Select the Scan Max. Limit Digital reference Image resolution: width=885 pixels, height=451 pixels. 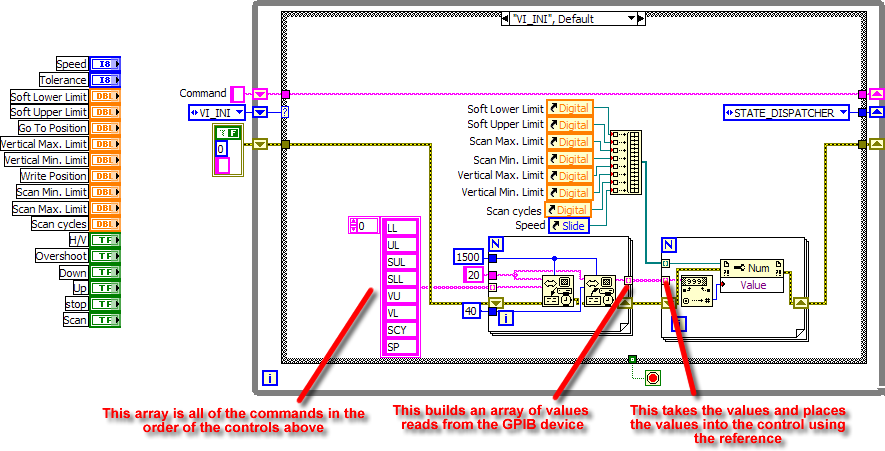point(569,142)
